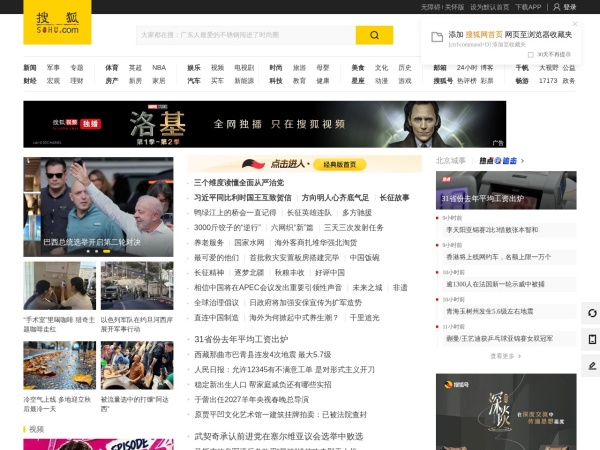Open the 千帆 link in navigation
Viewport: 600px width, 450px height.
tap(522, 68)
